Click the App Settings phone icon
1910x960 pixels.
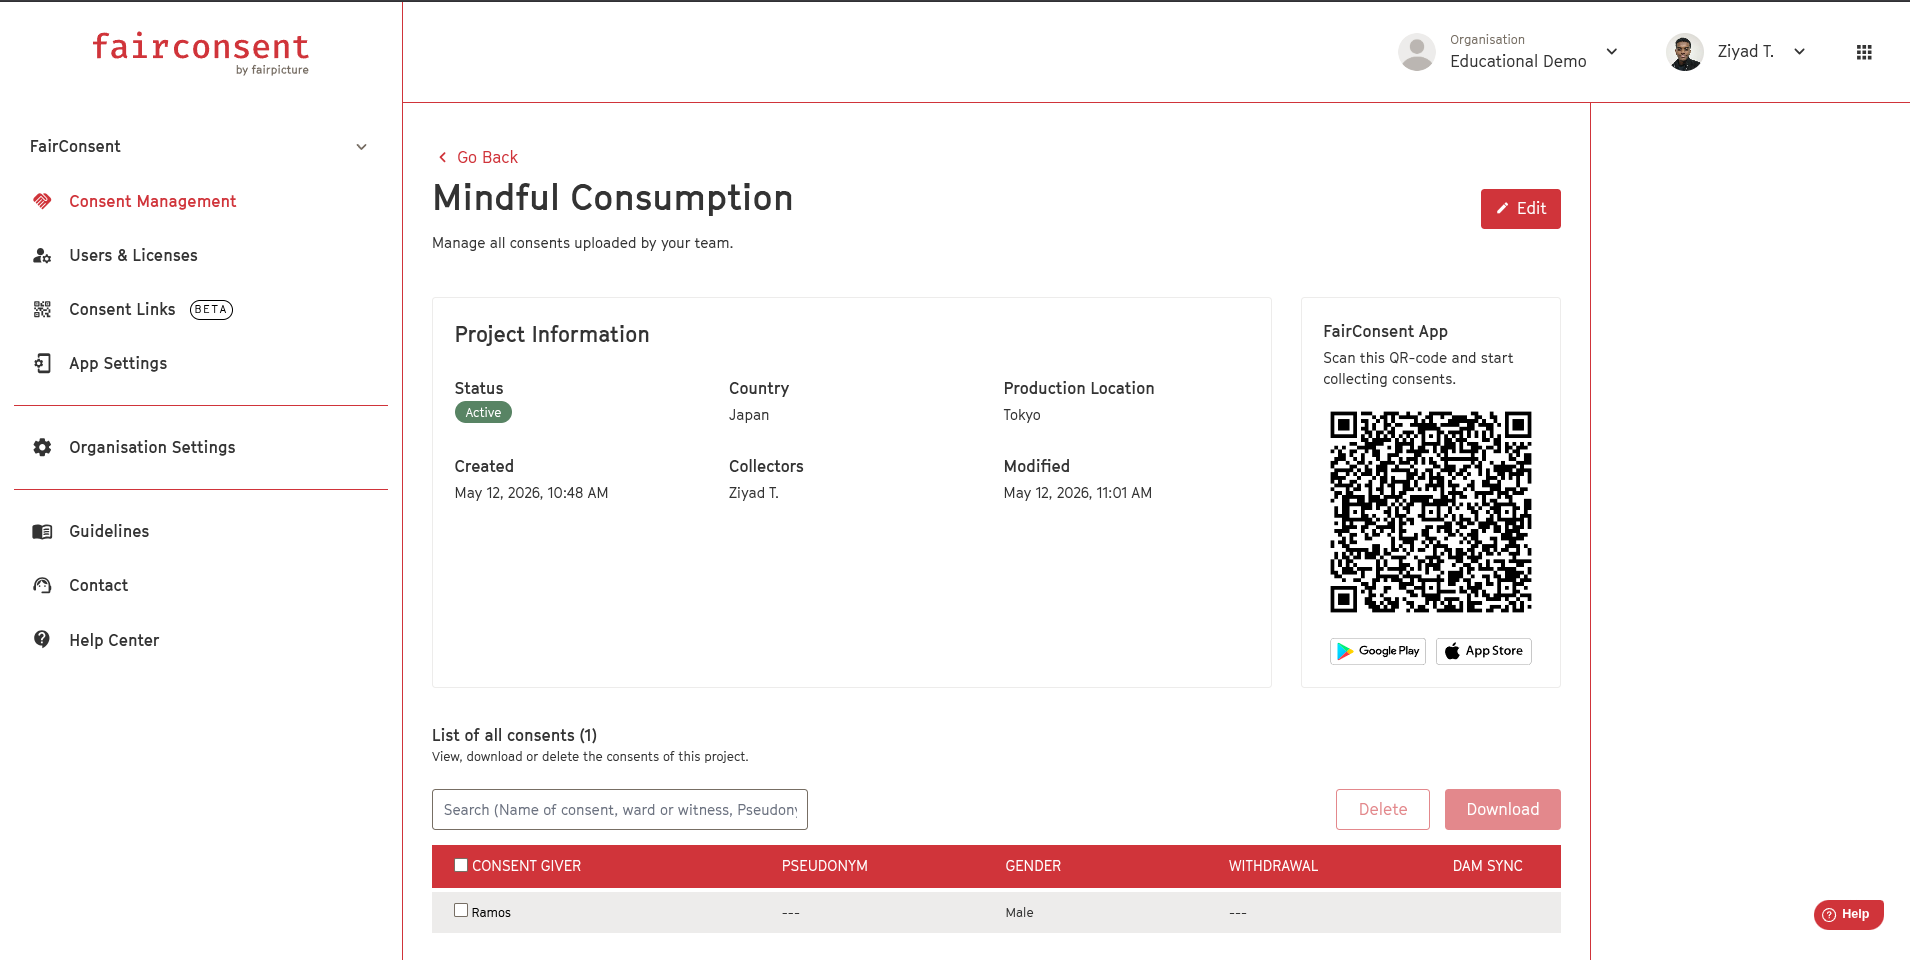42,363
